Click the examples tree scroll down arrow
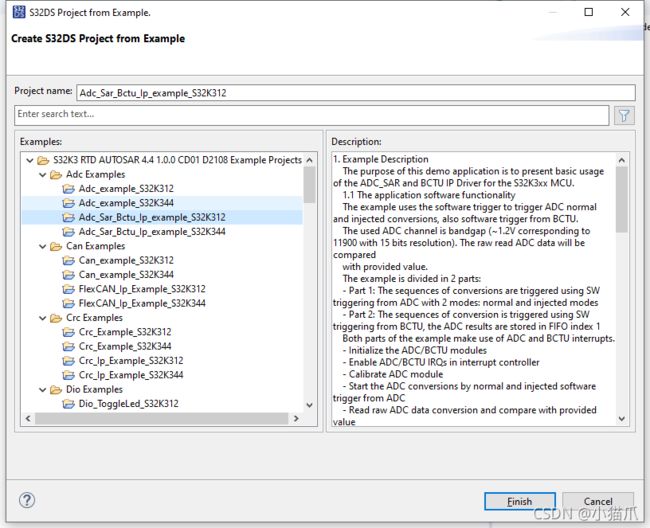650x528 pixels. click(x=309, y=405)
